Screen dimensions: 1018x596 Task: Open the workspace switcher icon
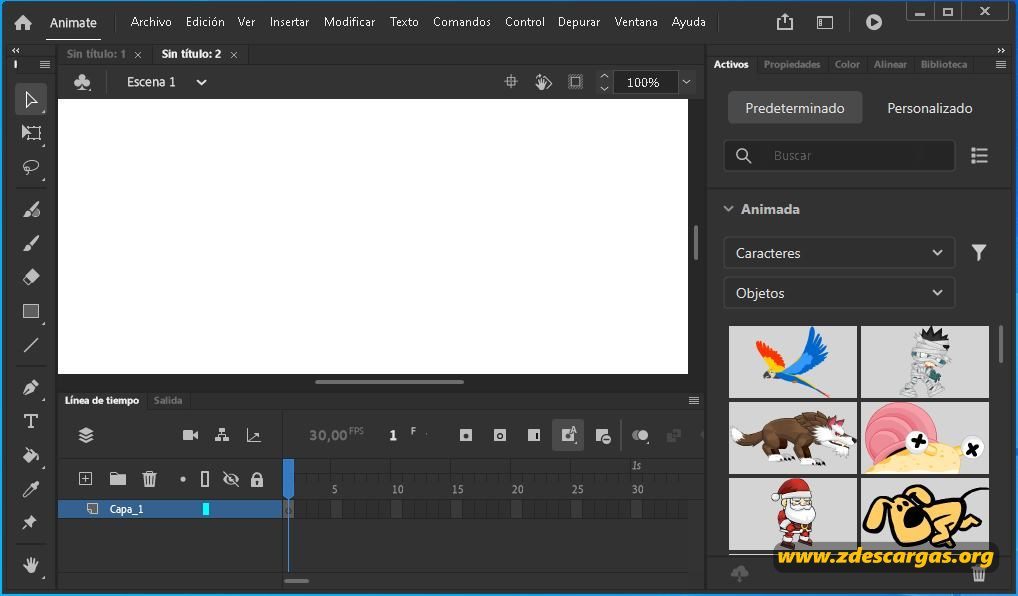click(x=825, y=23)
